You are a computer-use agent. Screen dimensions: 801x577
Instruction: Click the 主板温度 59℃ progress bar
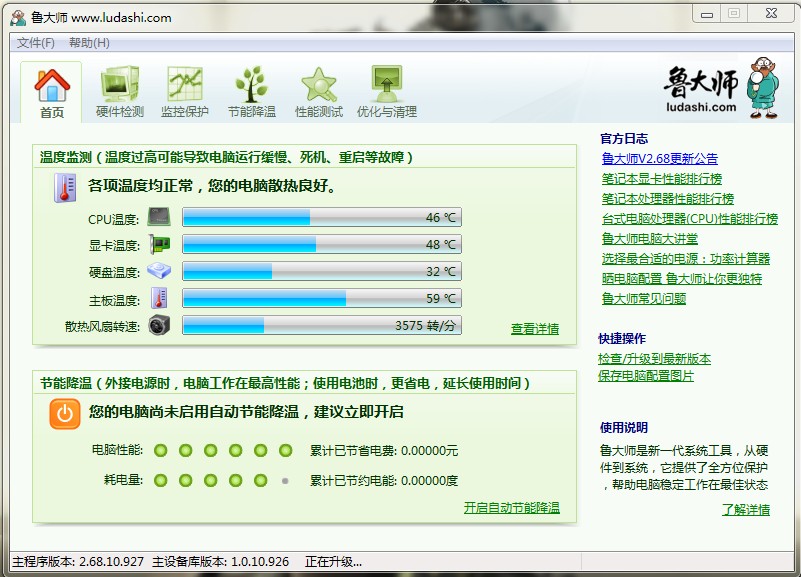(322, 298)
